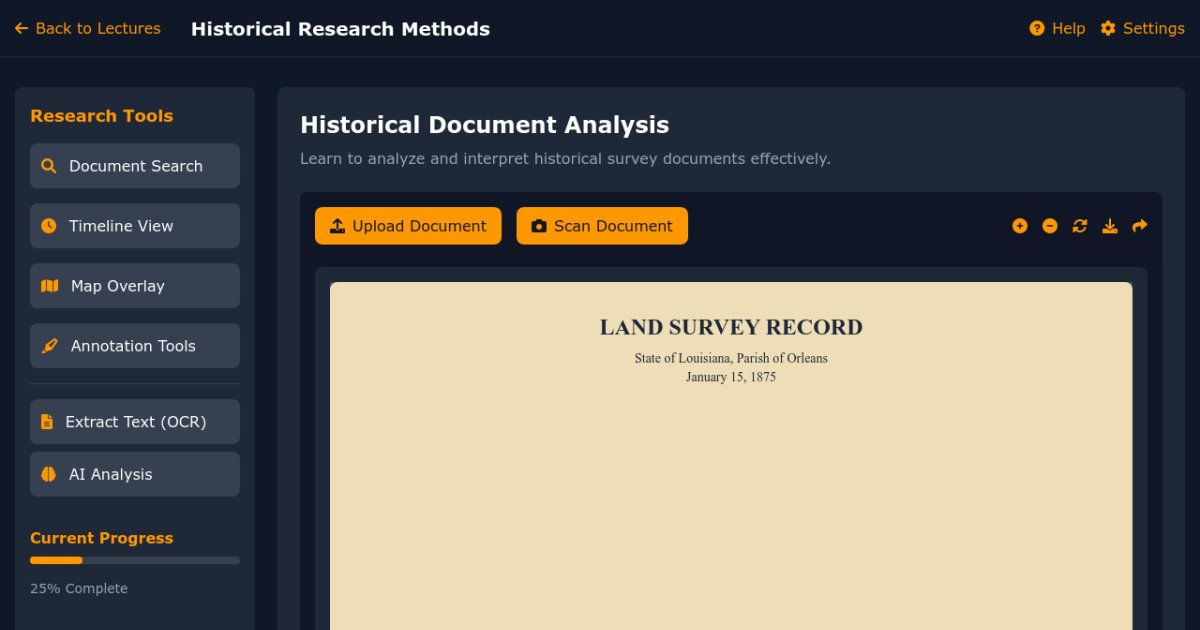Click the Current Progress bar
Viewport: 1200px width, 630px height.
coord(135,560)
